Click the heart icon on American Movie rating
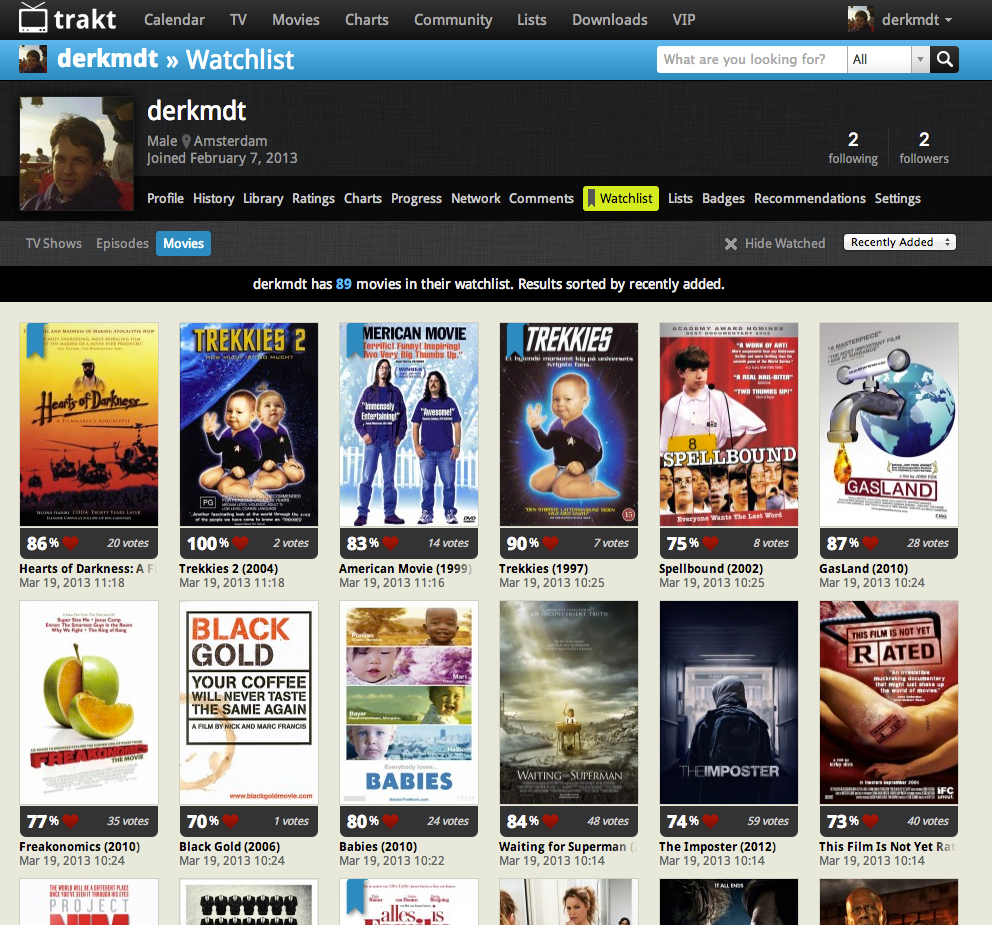The width and height of the screenshot is (992, 925). 390,543
